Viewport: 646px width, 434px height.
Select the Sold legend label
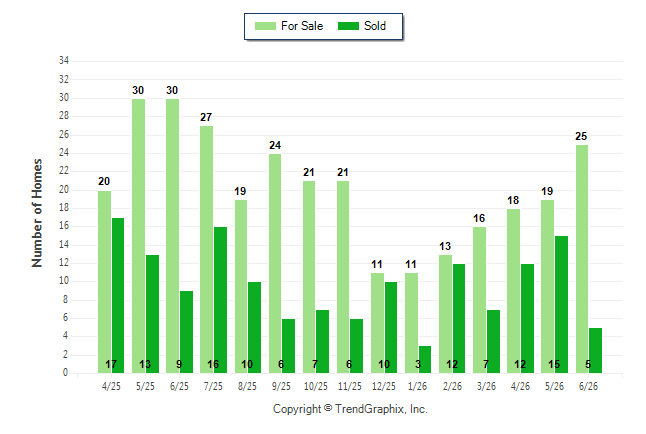point(375,26)
